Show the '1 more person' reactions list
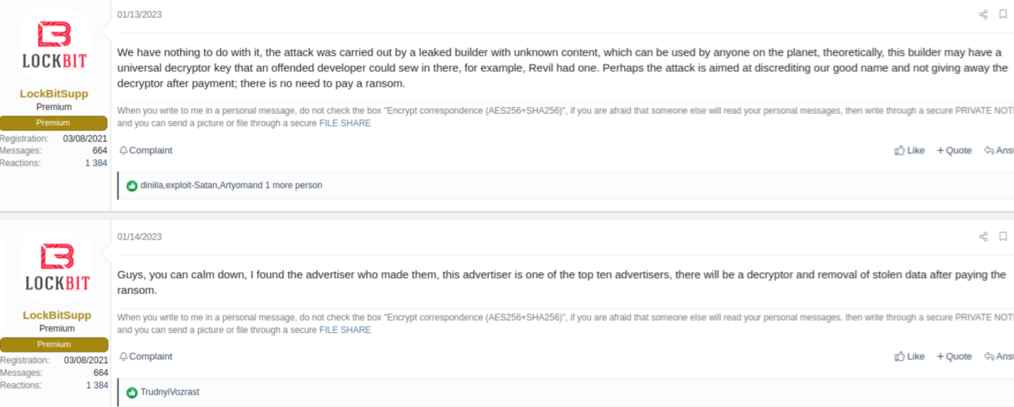 (x=293, y=186)
